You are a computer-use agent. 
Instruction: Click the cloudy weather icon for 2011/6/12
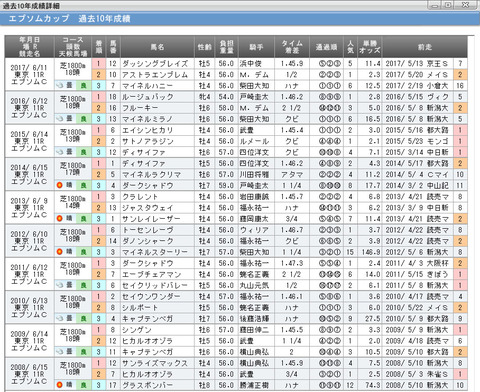coord(60,285)
